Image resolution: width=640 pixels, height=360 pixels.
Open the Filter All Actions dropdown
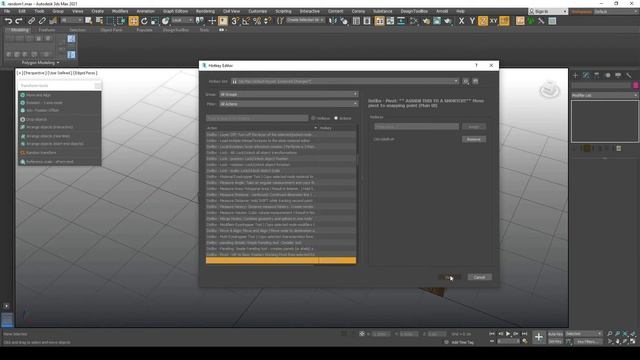pos(289,104)
